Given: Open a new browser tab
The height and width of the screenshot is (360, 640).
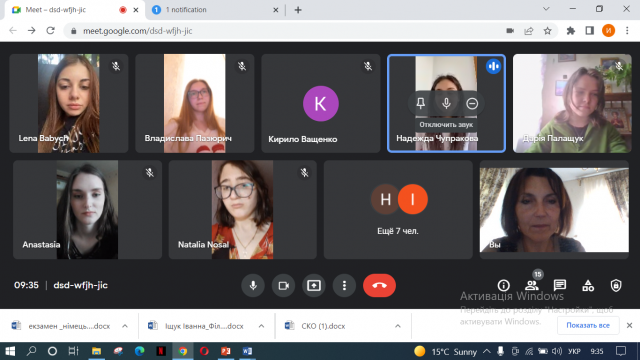Looking at the screenshot, I should 298,10.
